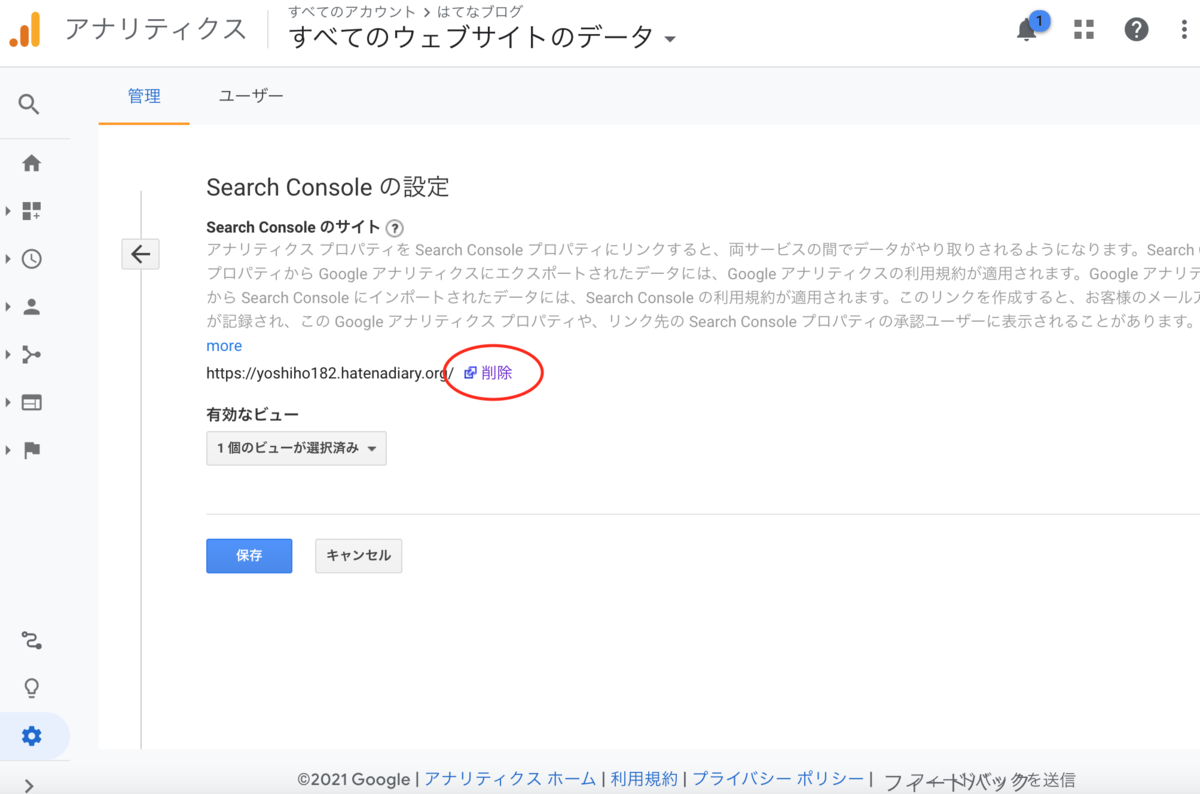This screenshot has width=1200, height=794.
Task: Open the Admin gear icon
Action: point(31,737)
